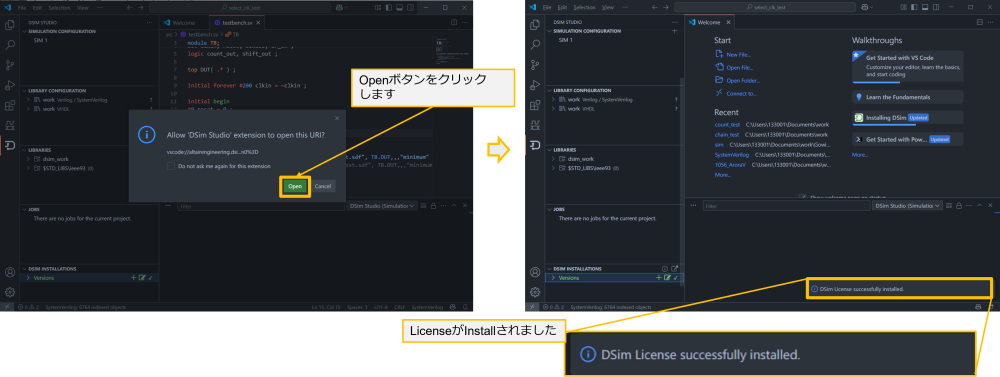Select Get Started with Pow... terminal walkthrough
This screenshot has width=1000, height=377.
tap(908, 139)
